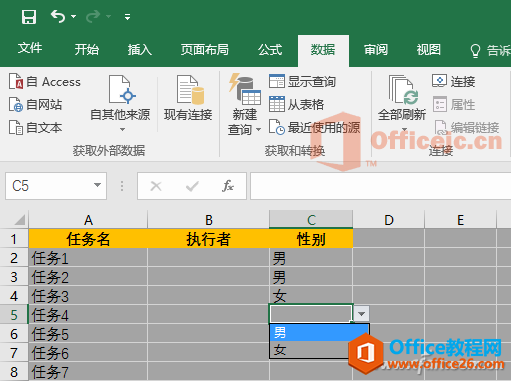Open Customize Quick Access Toolbar dropdown

127,17
